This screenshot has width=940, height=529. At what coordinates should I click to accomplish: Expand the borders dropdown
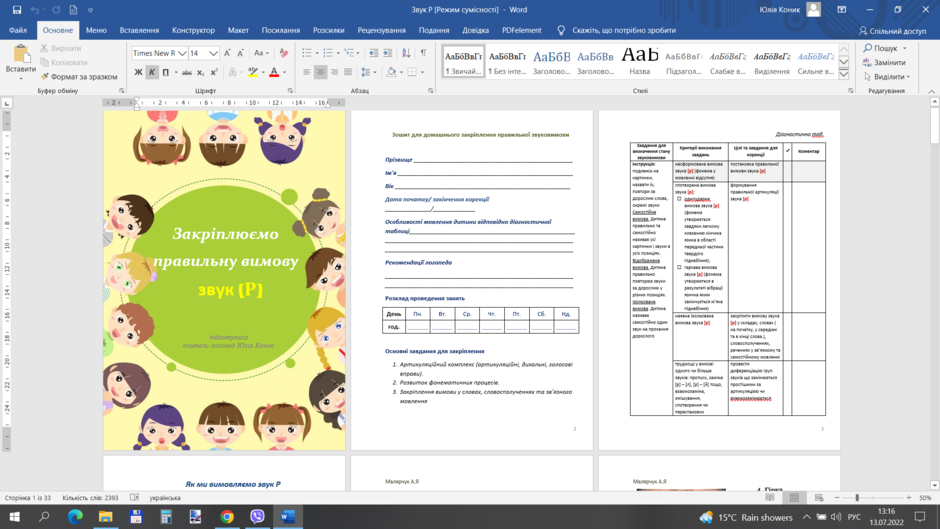click(423, 73)
